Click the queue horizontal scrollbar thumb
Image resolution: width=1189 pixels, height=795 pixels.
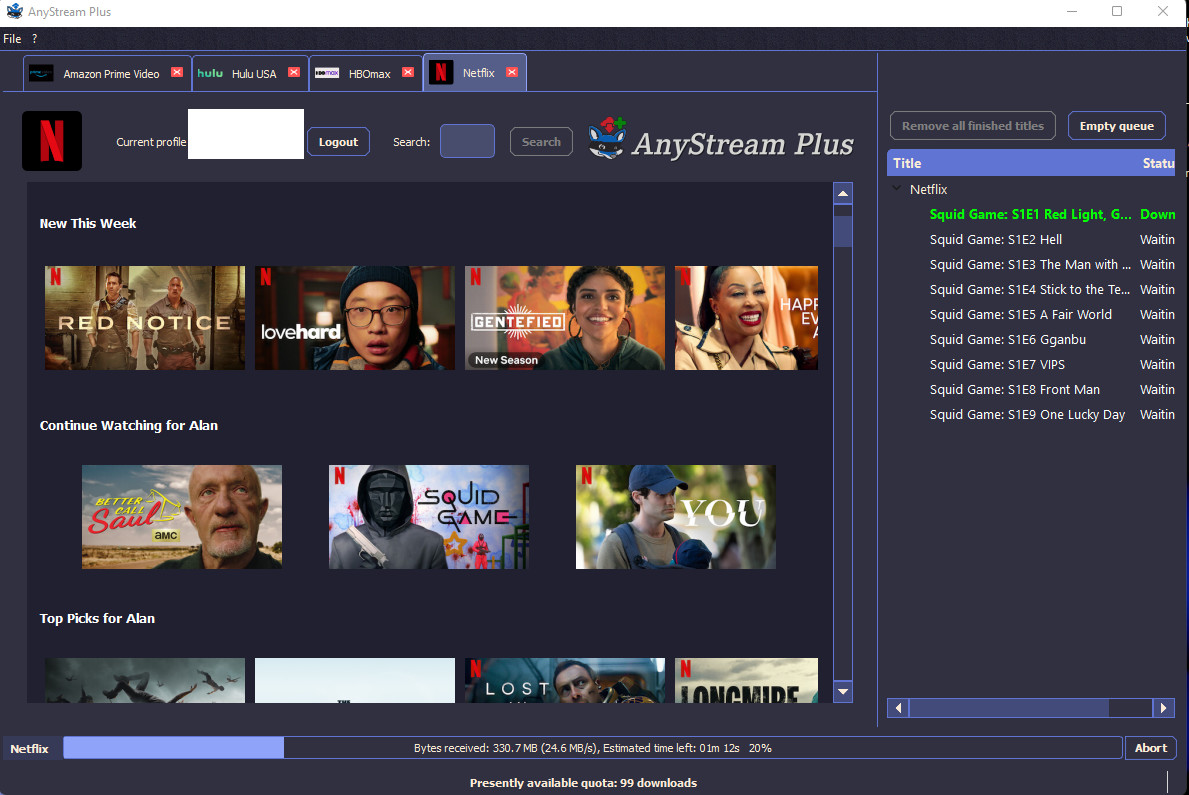click(x=1009, y=708)
